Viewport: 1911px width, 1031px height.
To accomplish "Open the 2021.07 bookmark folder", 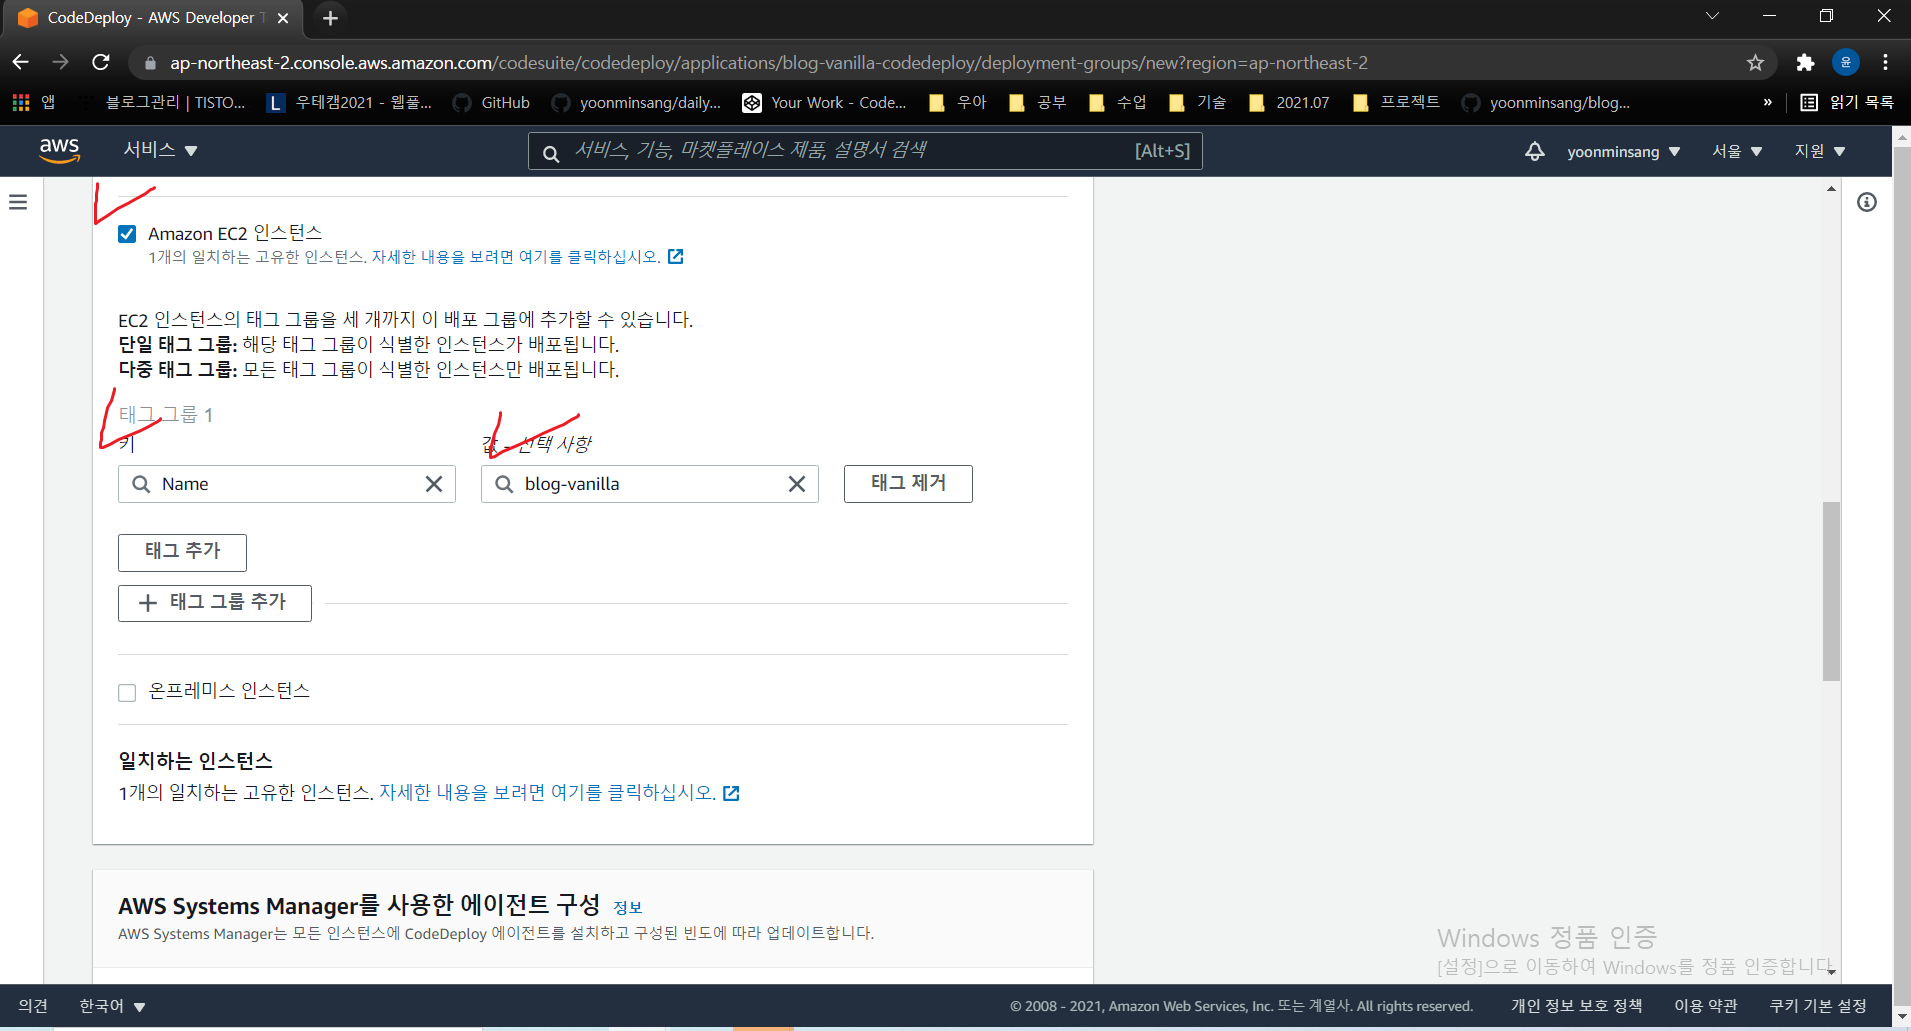I will click(1289, 102).
